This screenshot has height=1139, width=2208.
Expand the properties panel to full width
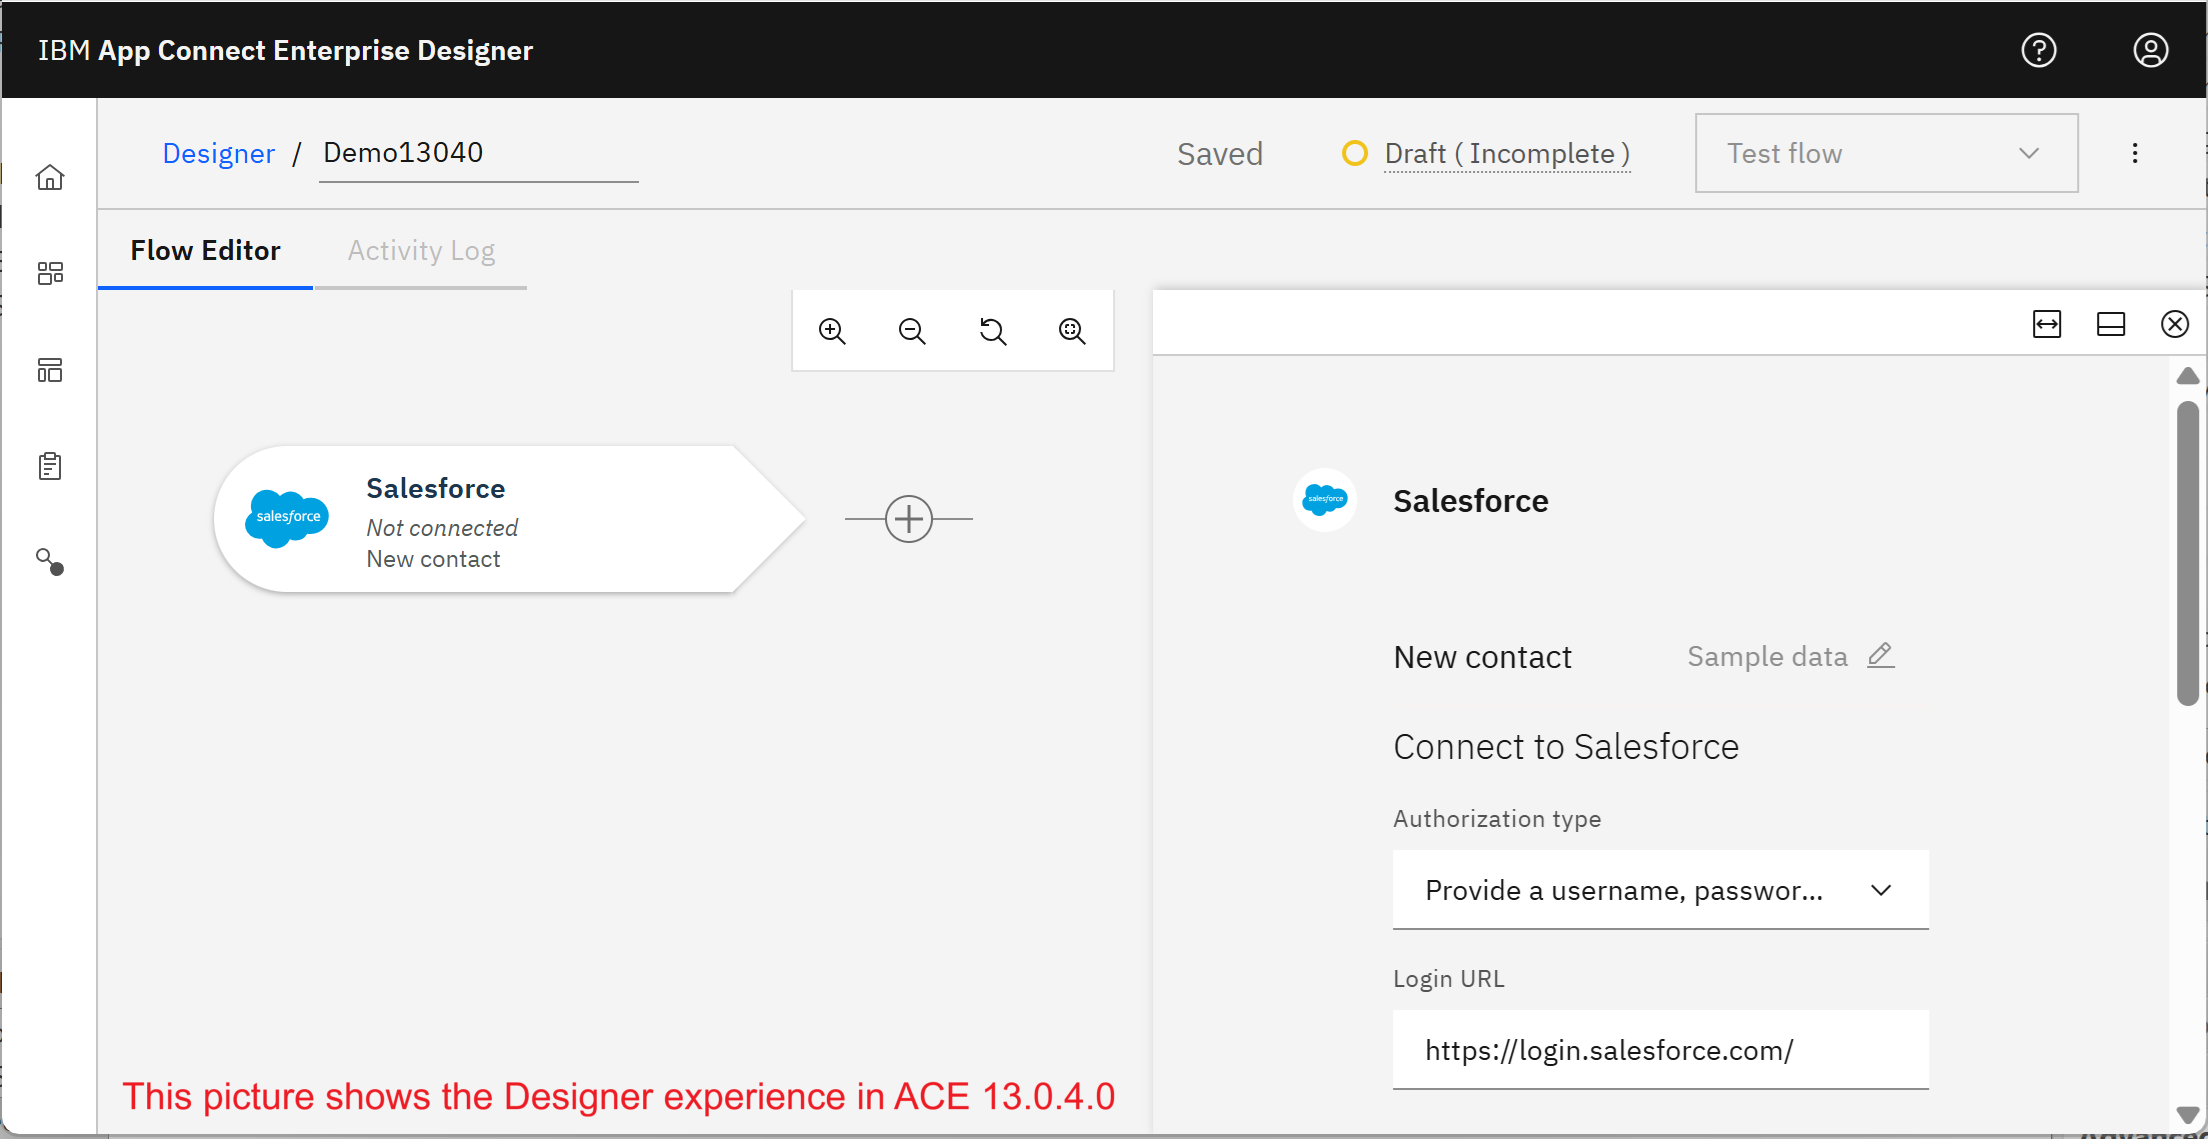2047,324
